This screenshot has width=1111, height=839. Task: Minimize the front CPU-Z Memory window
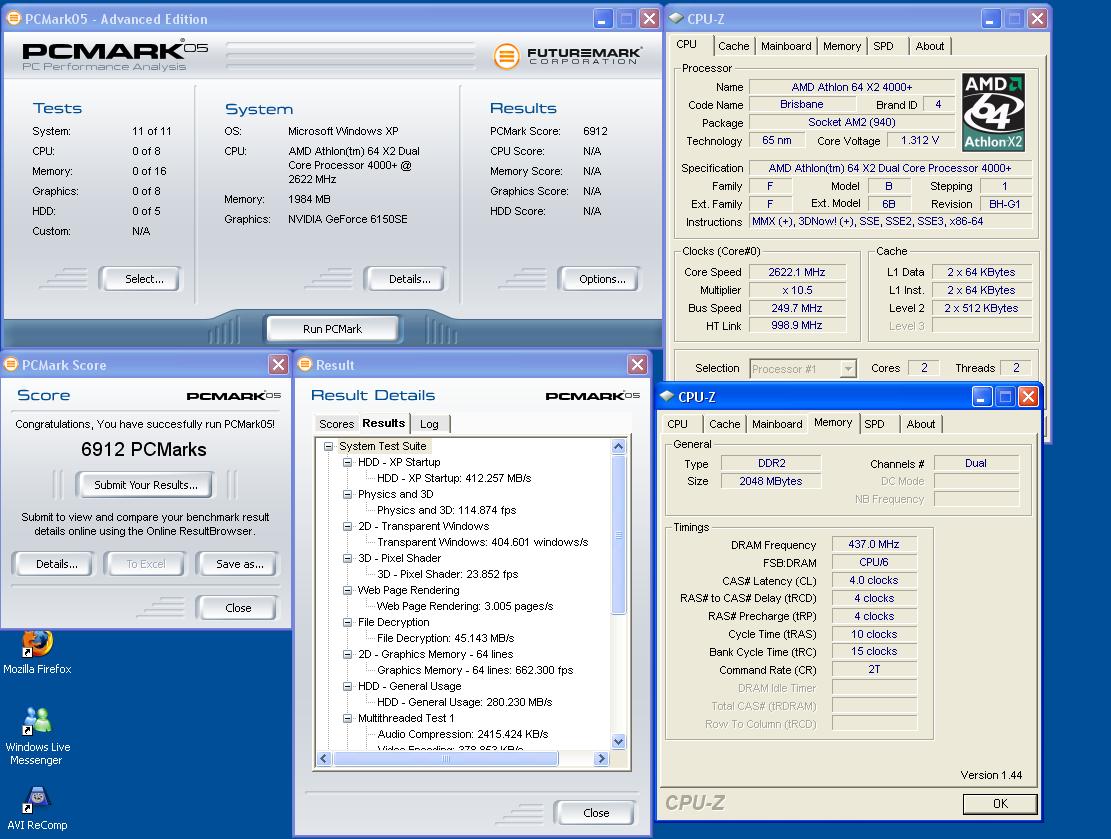tap(981, 396)
